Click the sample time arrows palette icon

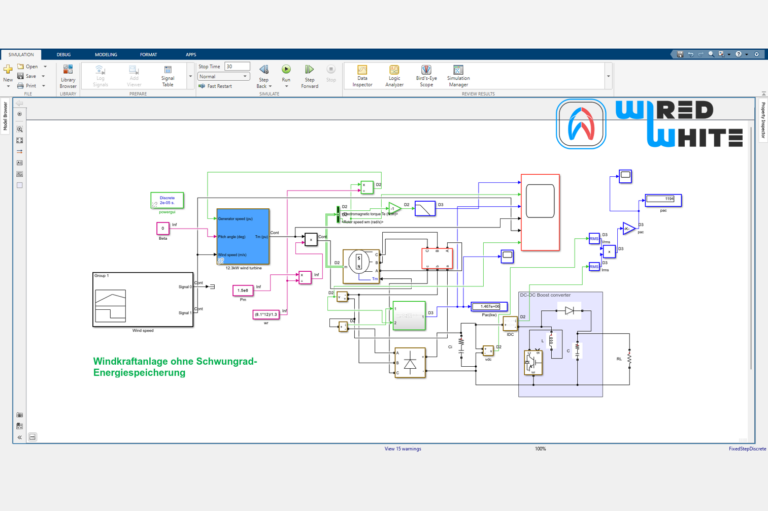tap(20, 152)
